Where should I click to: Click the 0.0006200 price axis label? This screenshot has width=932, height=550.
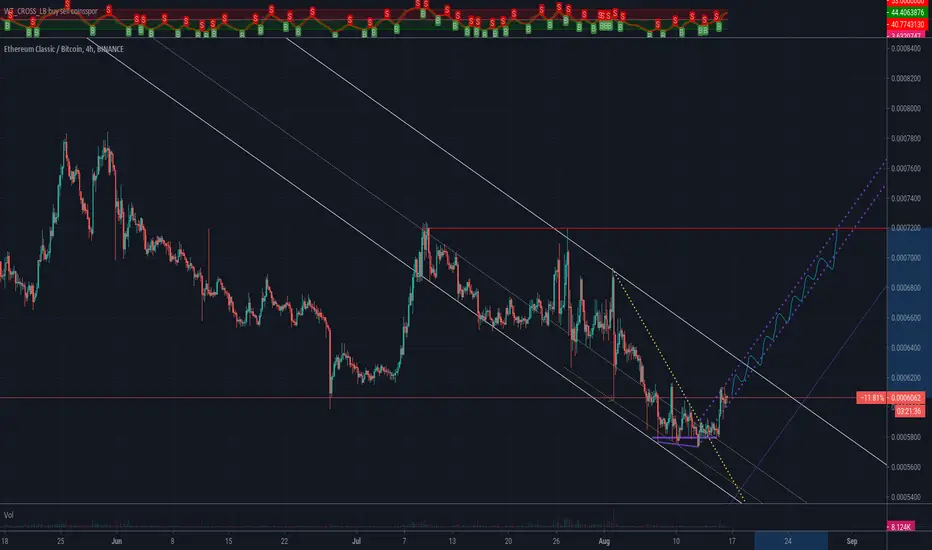pos(906,378)
